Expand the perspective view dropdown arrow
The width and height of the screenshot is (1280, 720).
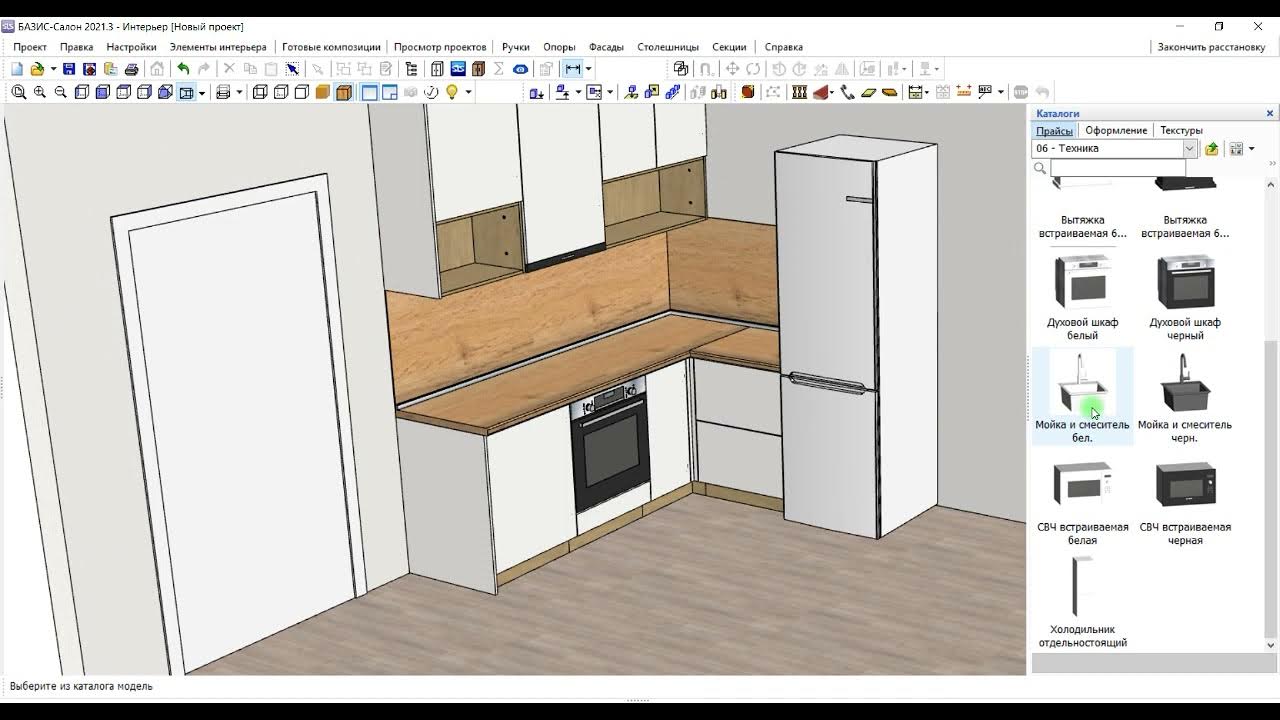(201, 92)
